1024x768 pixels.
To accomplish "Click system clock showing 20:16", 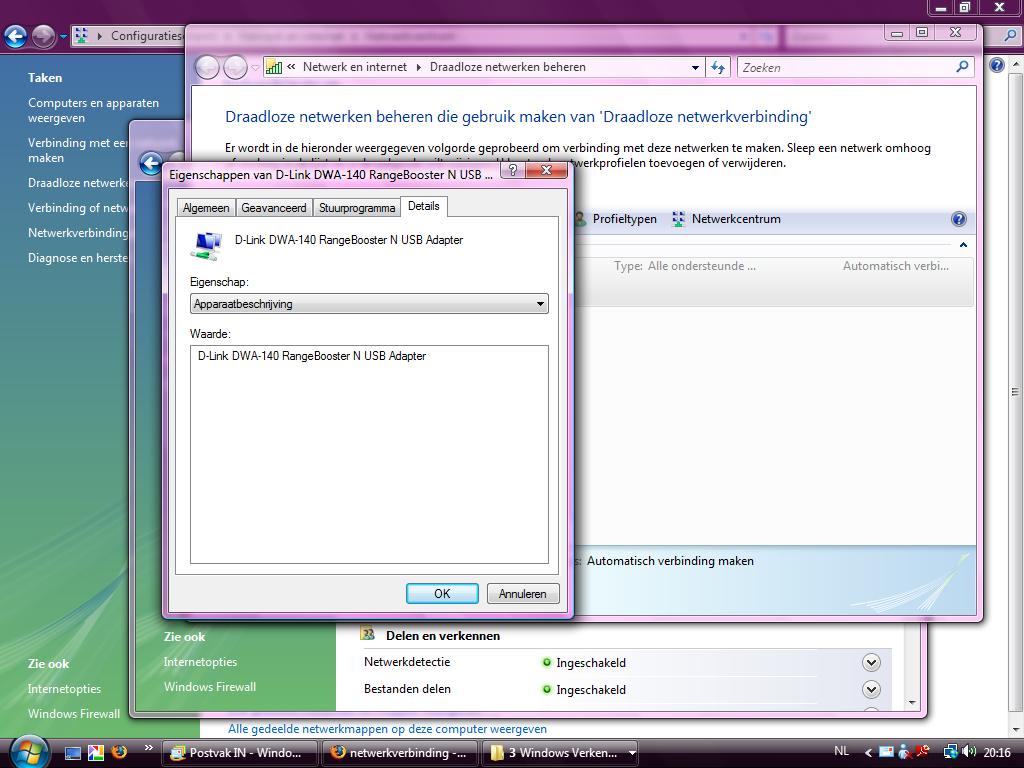I will tap(997, 752).
